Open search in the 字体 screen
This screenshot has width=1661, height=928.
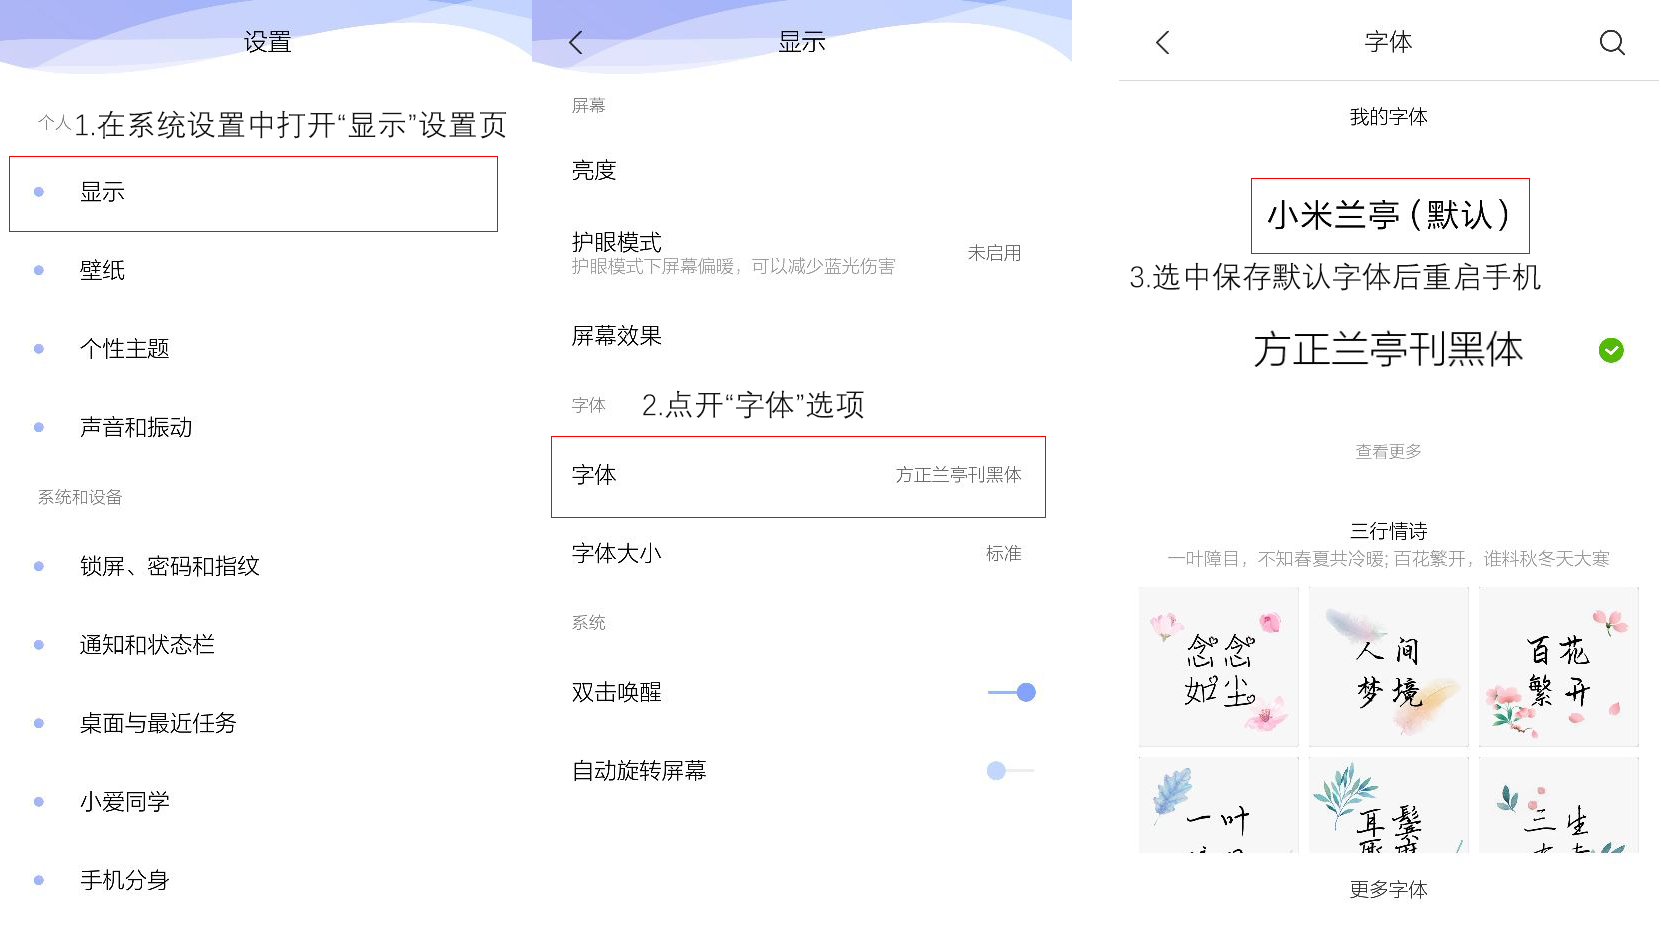click(1612, 42)
